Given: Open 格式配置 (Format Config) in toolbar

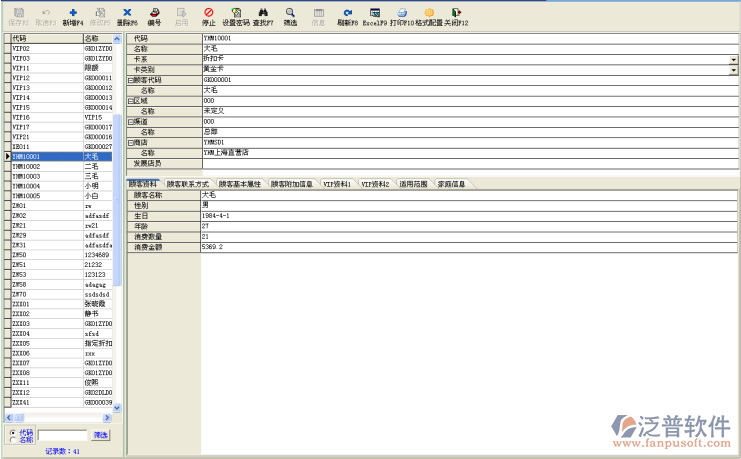Looking at the screenshot, I should click(x=429, y=13).
